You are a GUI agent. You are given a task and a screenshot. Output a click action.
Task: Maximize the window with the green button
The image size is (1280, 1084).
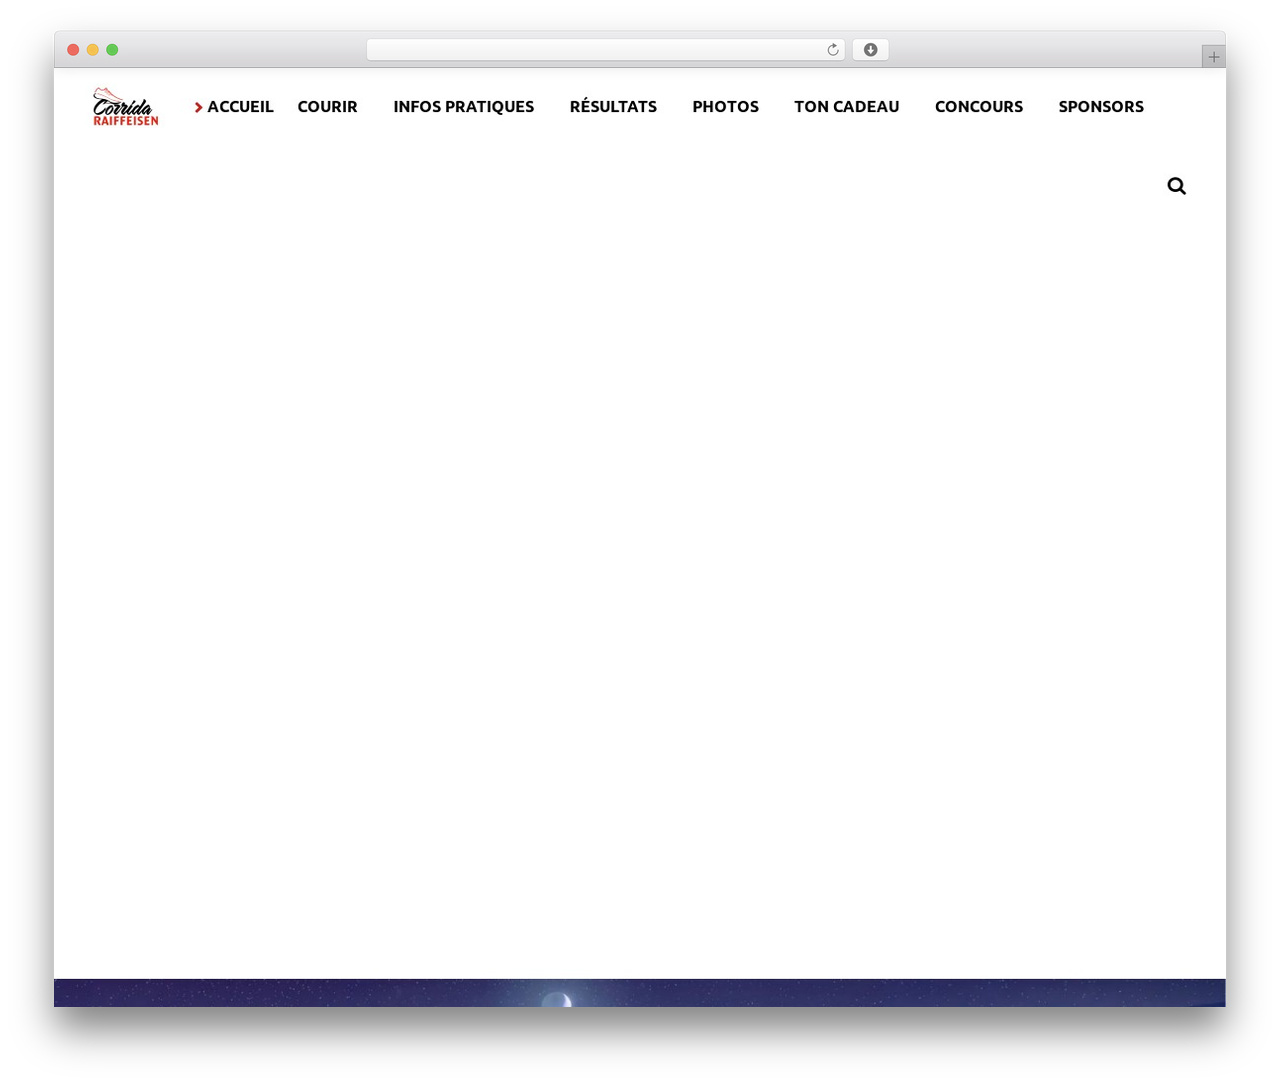click(112, 50)
